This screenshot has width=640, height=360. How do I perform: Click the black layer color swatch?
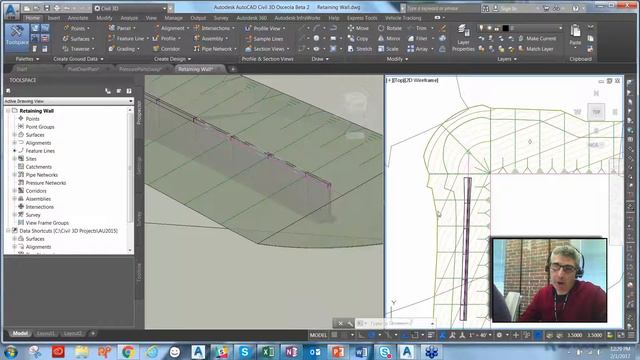(505, 28)
